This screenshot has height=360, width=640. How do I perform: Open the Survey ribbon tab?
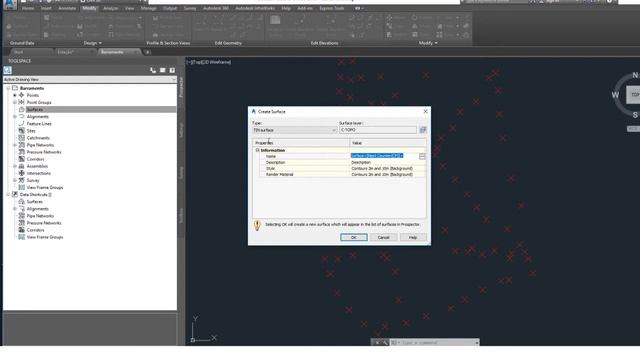point(190,8)
